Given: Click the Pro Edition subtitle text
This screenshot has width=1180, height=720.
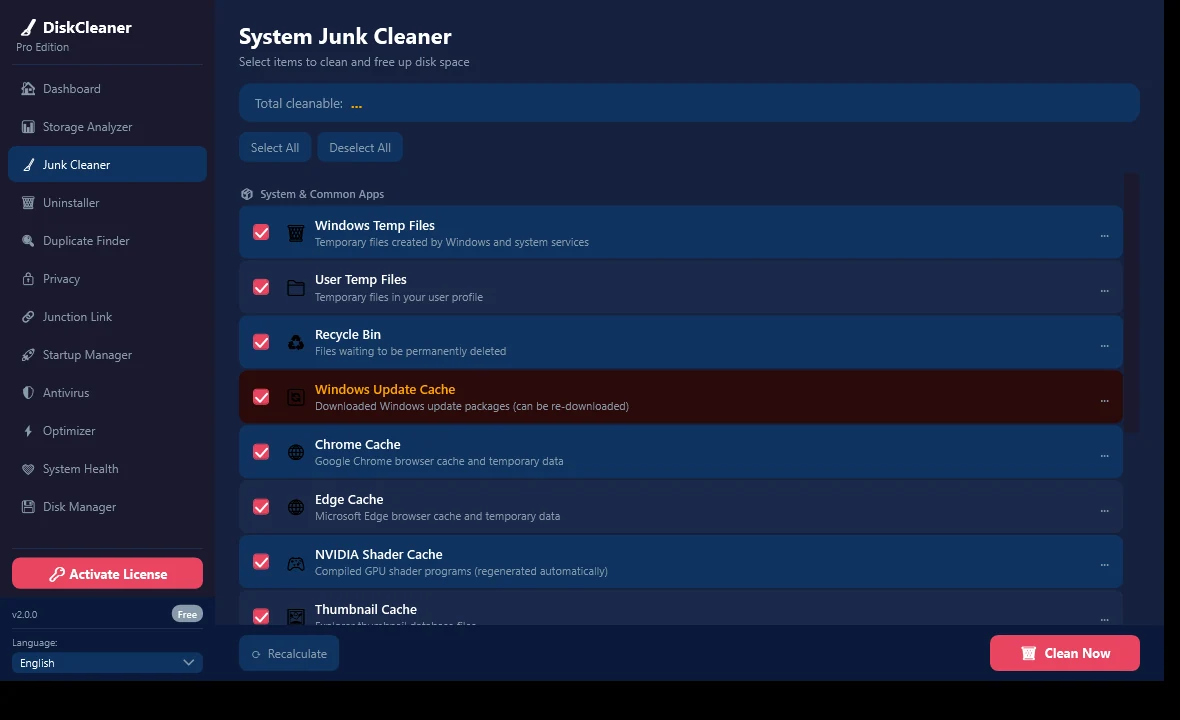Looking at the screenshot, I should [x=42, y=47].
